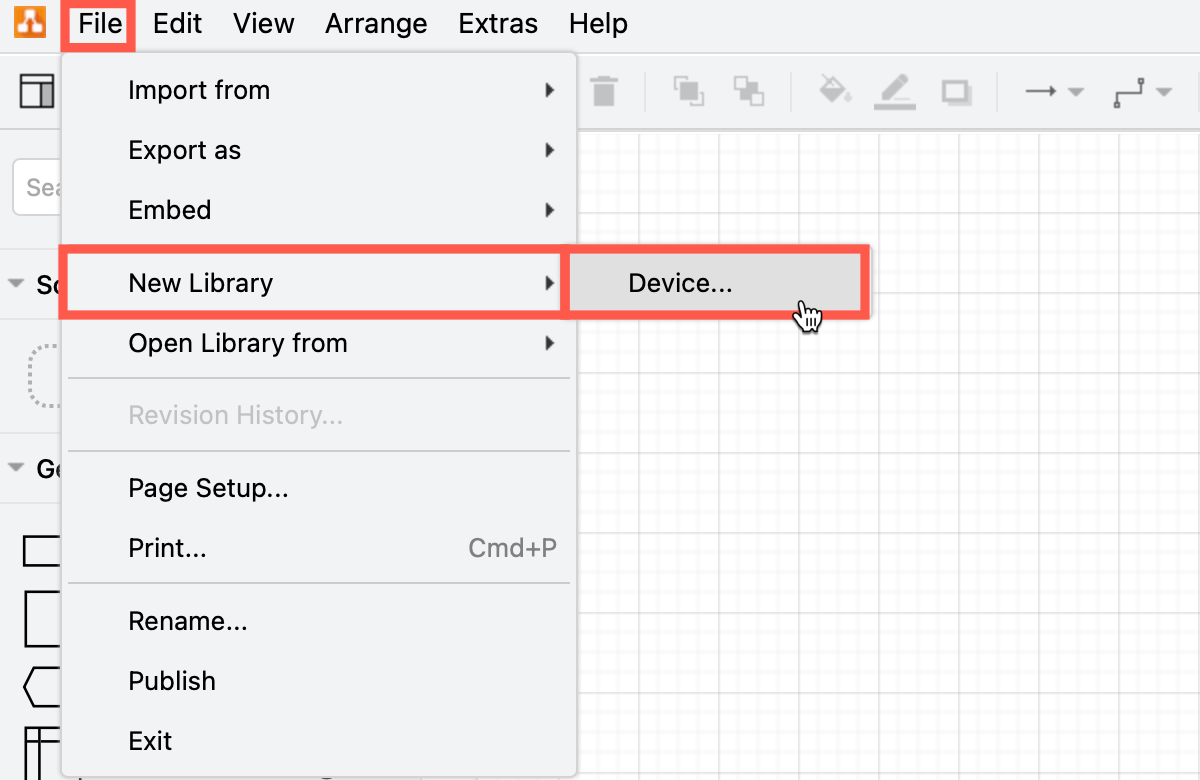This screenshot has height=780, width=1200.
Task: Toggle the format panel icon
Action: click(37, 91)
